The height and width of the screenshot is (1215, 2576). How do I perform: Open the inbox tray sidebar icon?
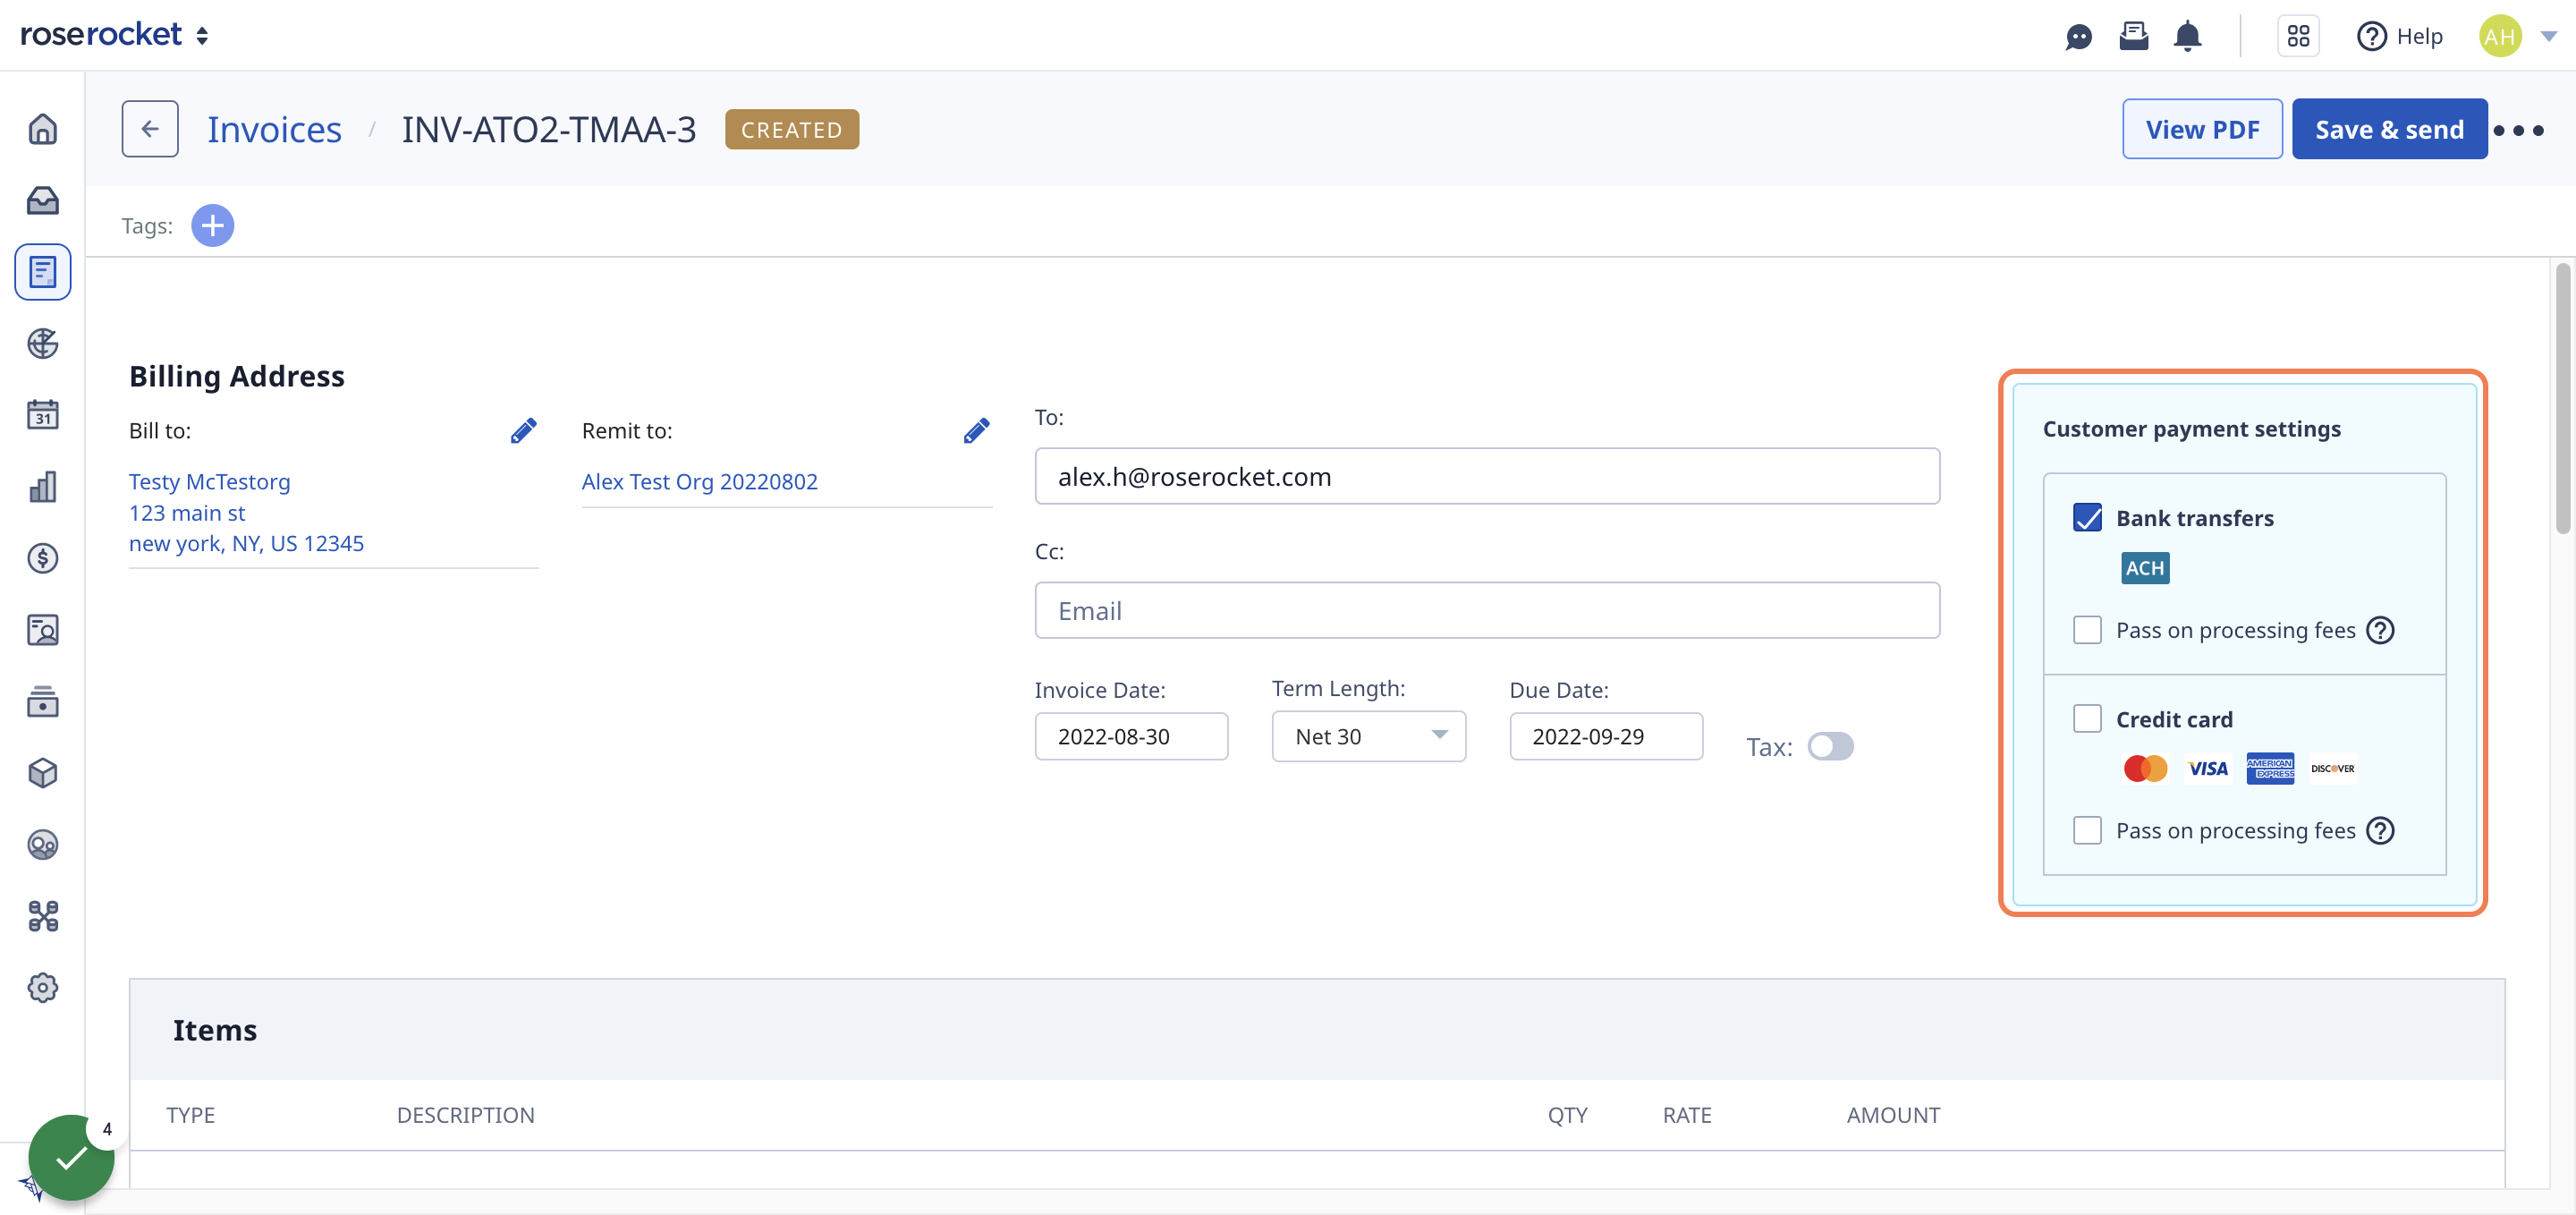point(43,200)
